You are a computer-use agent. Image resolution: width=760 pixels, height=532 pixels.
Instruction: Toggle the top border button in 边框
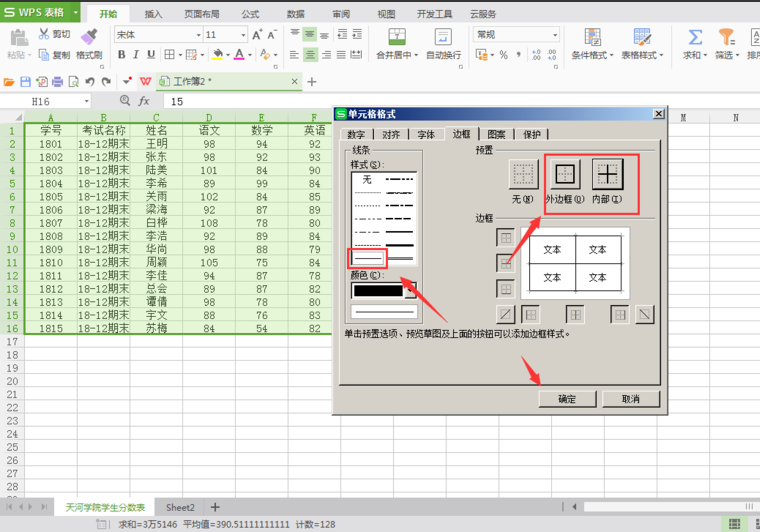(506, 238)
